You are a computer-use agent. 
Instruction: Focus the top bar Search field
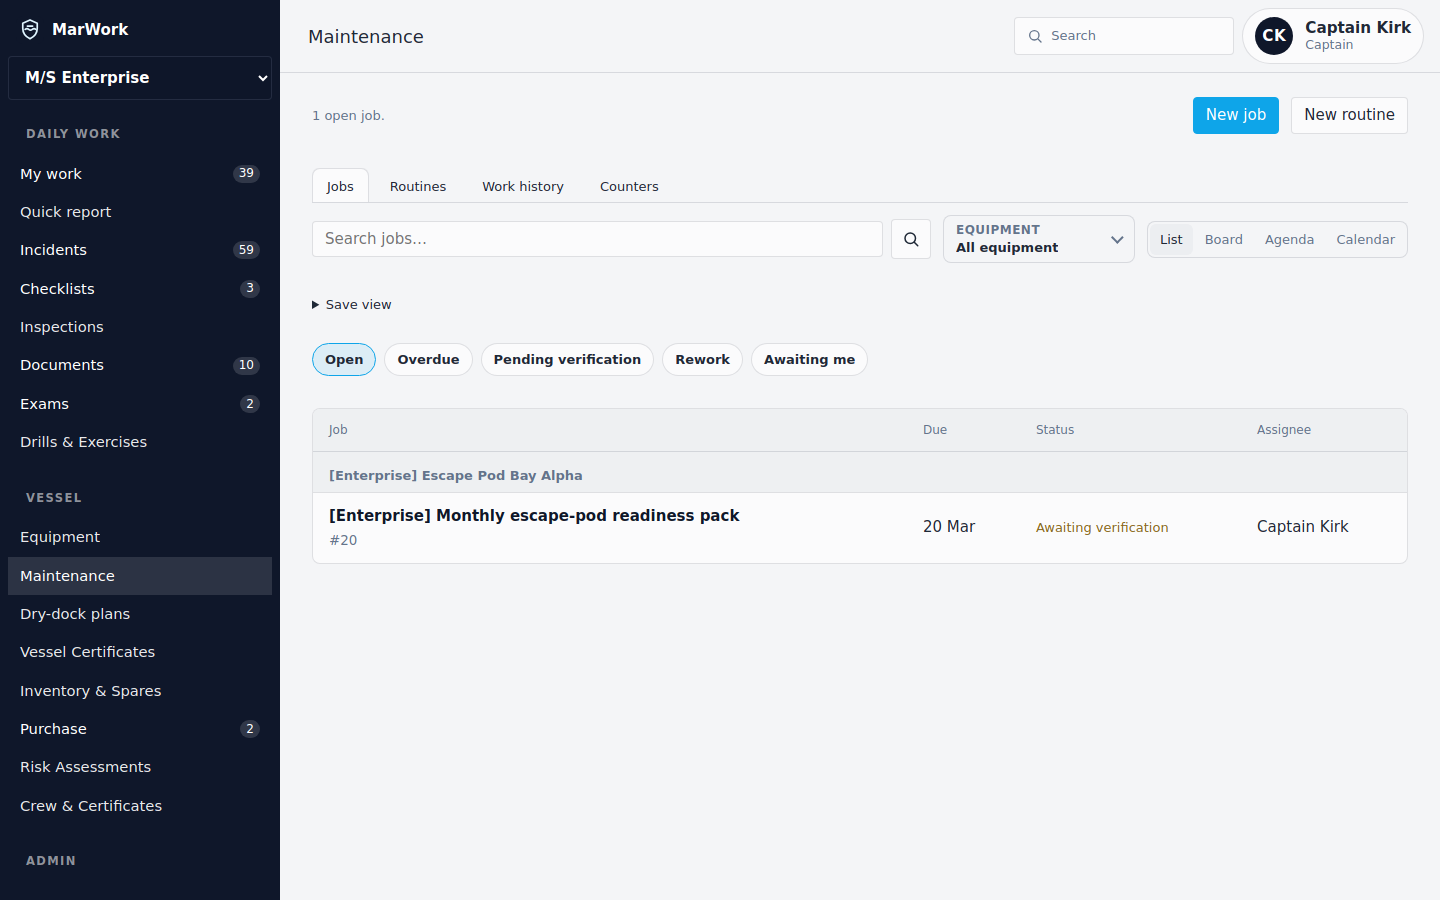[x=1124, y=36]
